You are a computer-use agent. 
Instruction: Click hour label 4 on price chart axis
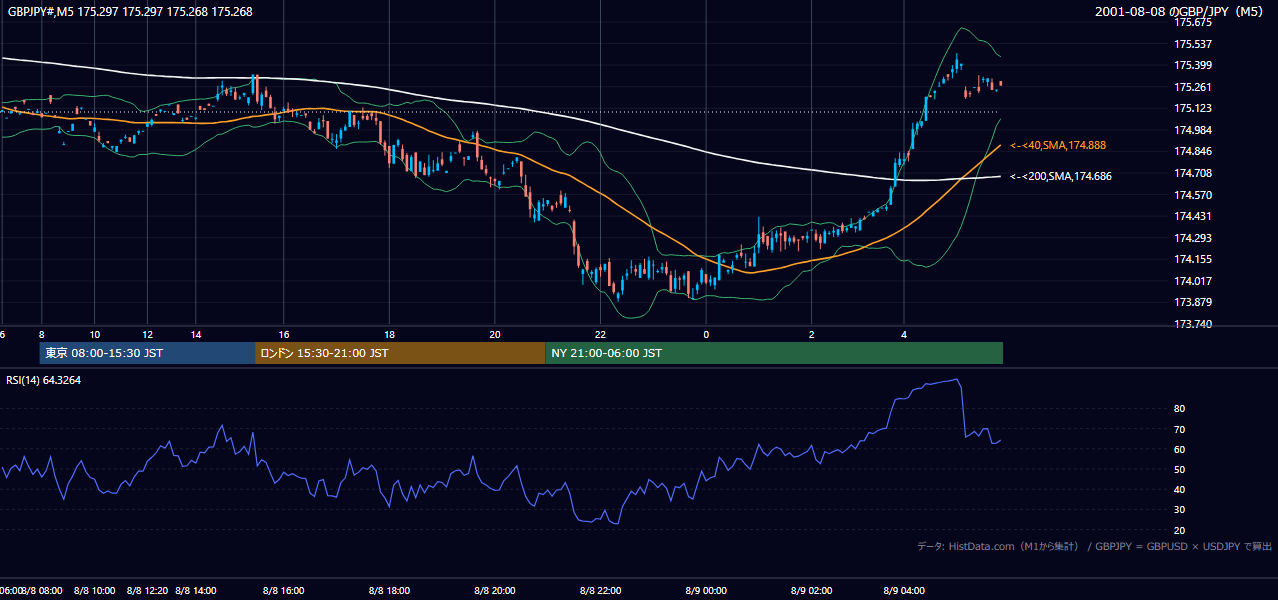[x=904, y=334]
